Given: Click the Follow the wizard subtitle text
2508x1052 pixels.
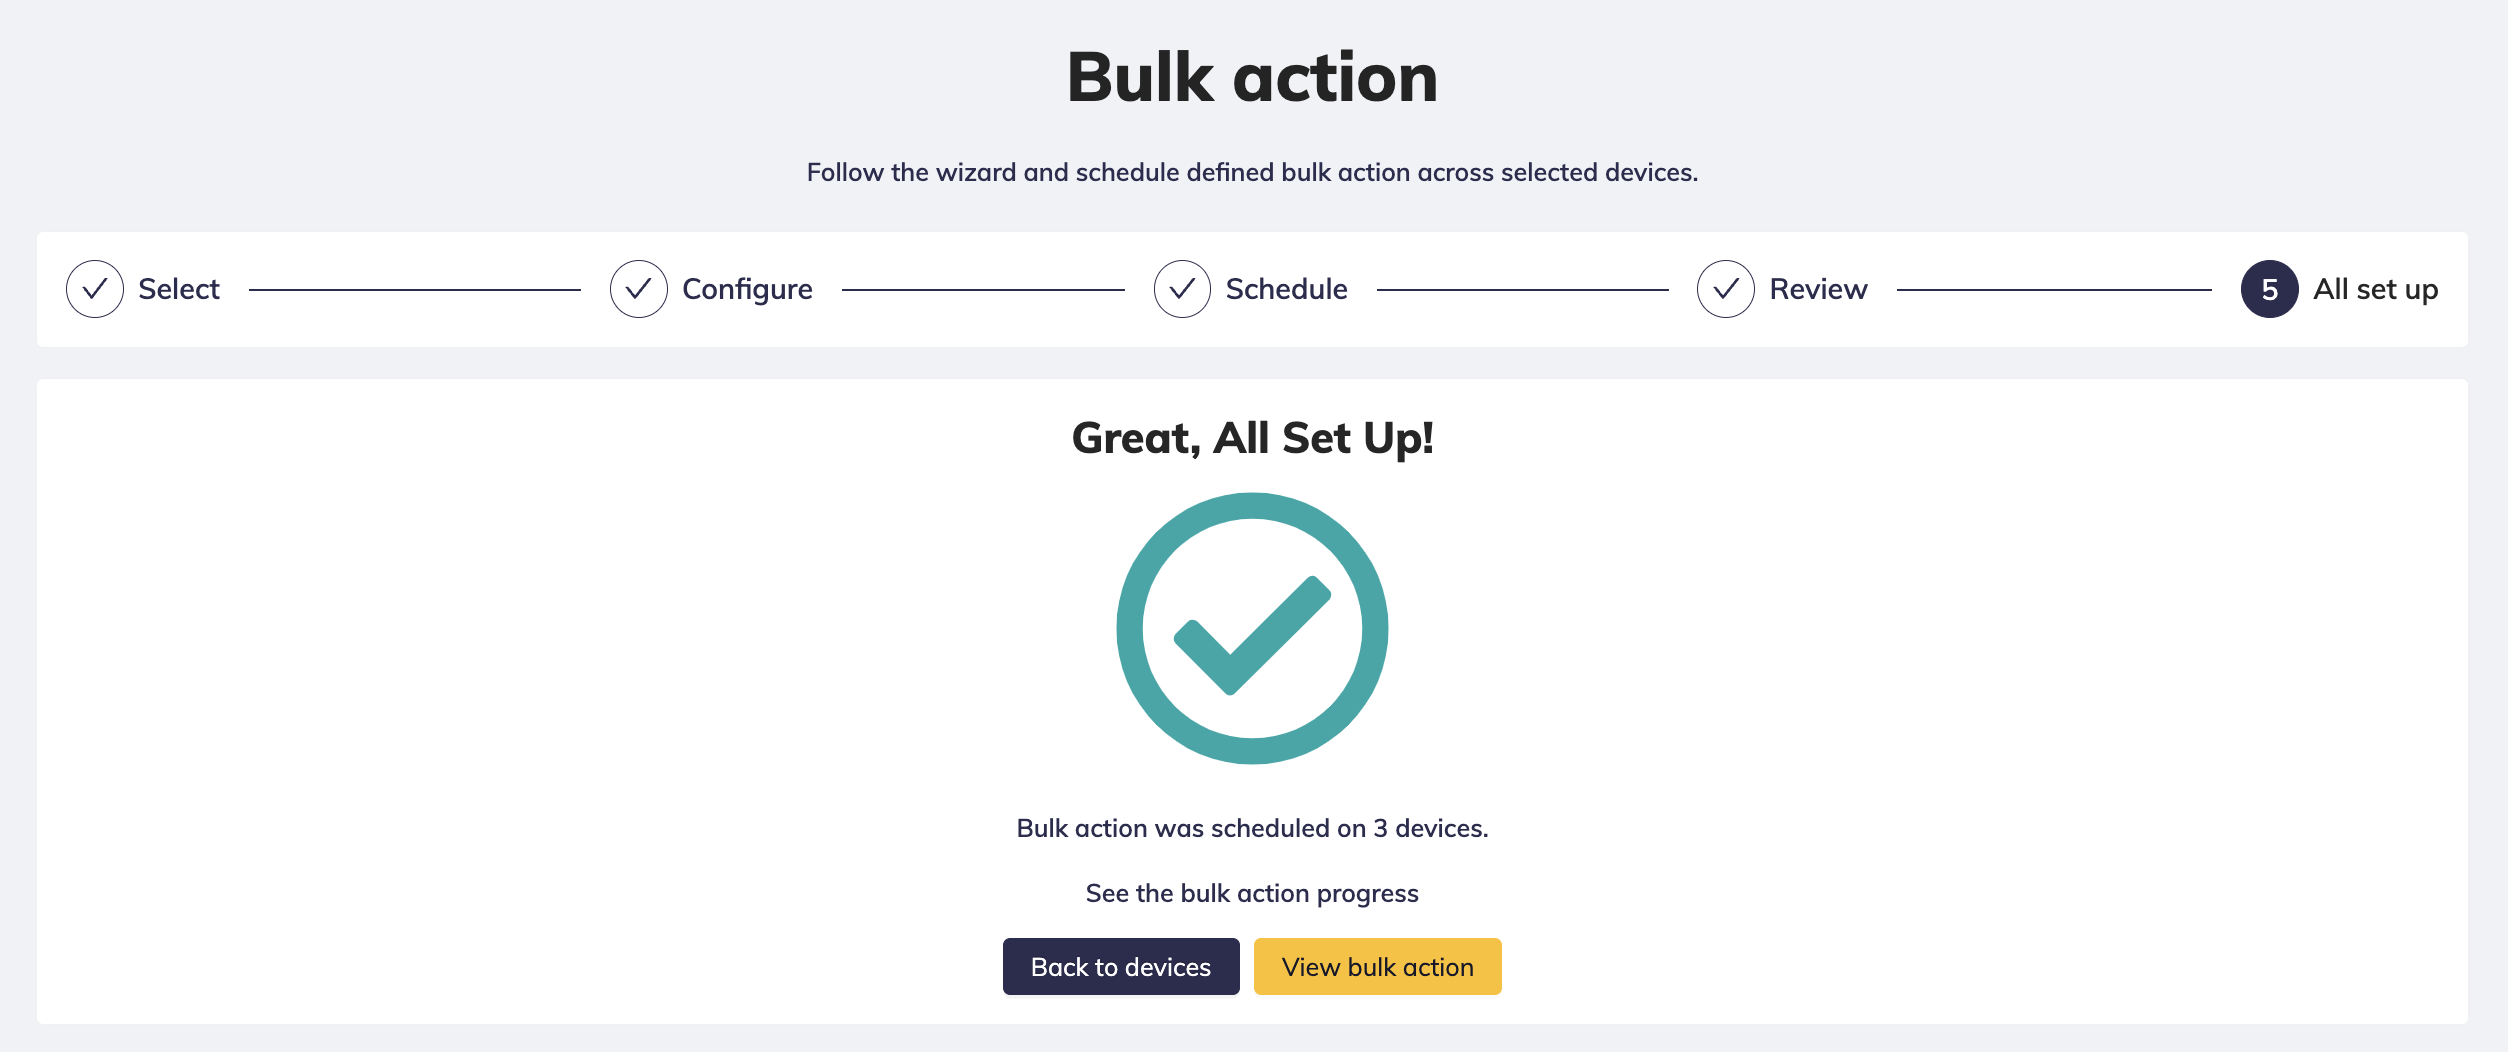Looking at the screenshot, I should [x=1252, y=172].
